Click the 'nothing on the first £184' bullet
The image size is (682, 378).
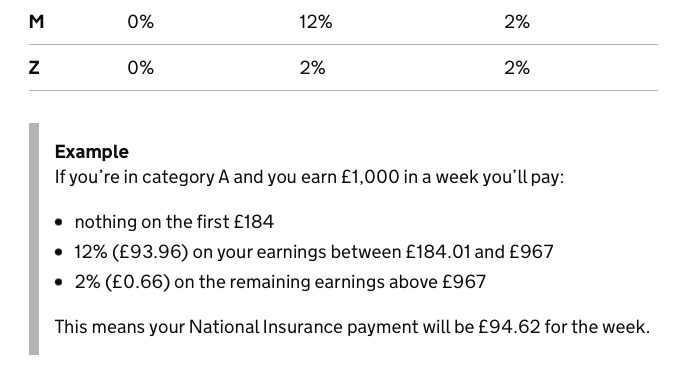pos(174,222)
